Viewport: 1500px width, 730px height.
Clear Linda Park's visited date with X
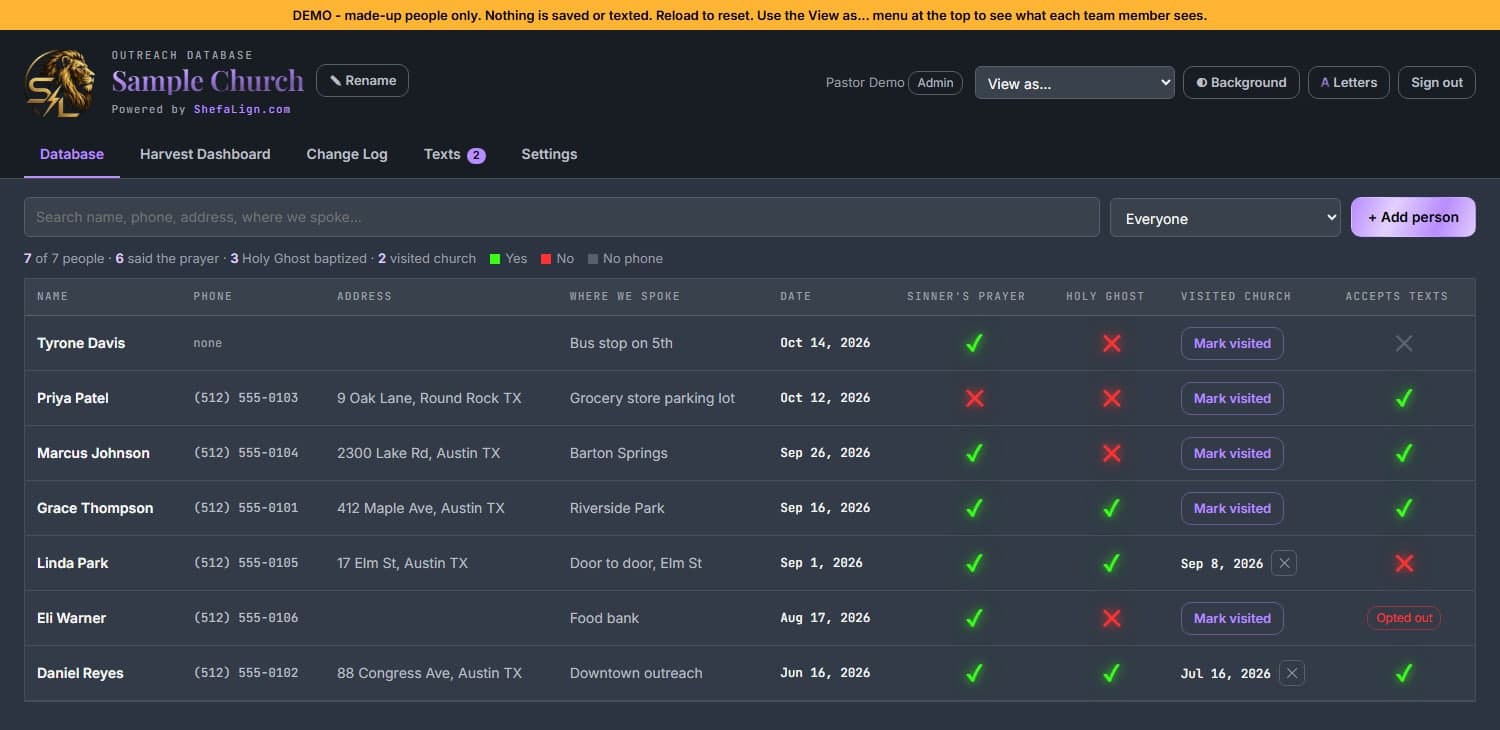1285,563
